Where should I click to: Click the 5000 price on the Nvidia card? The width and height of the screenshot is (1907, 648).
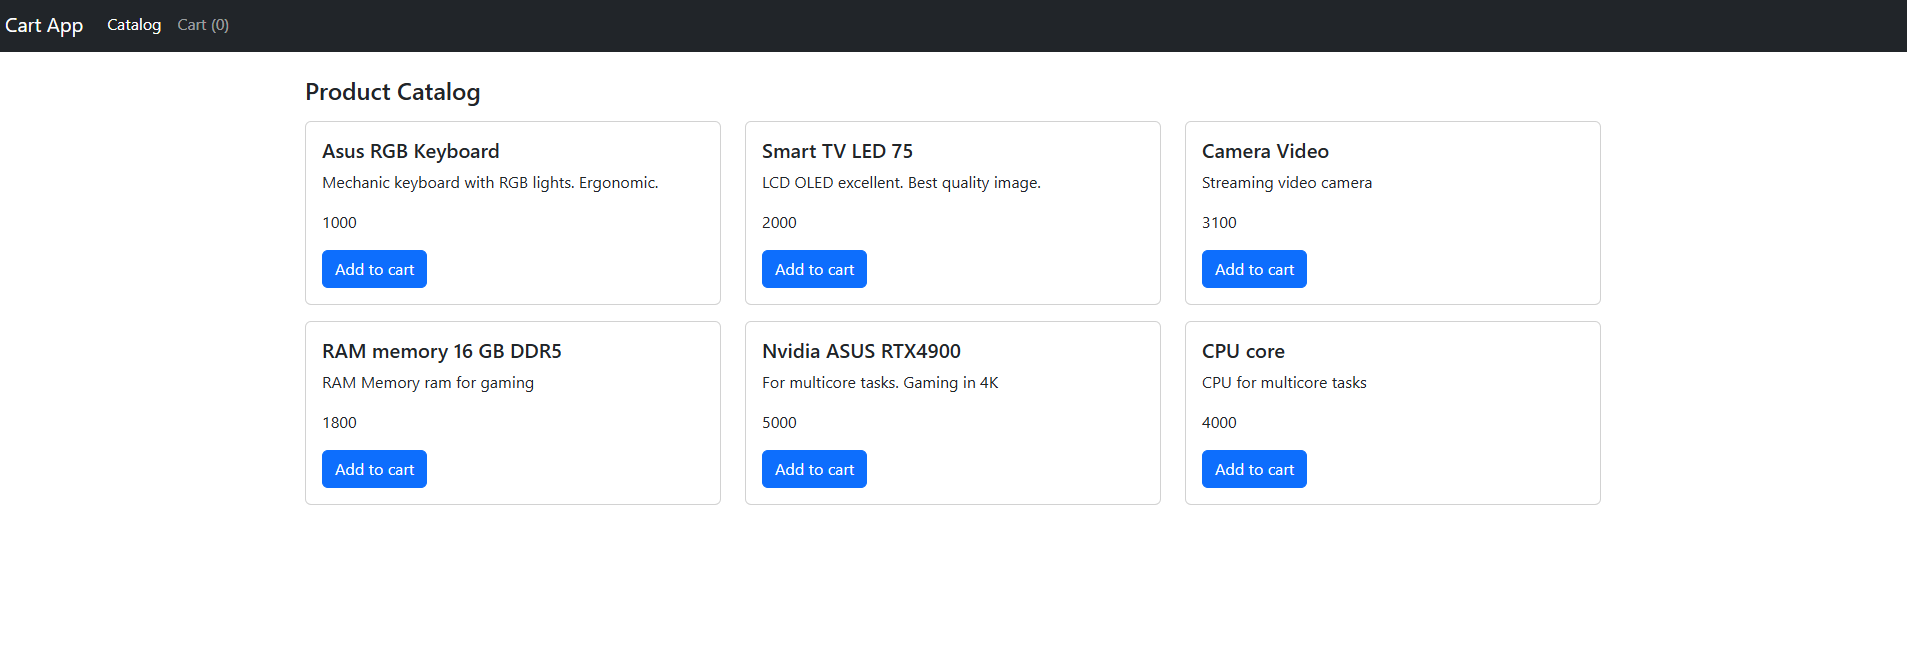point(779,423)
